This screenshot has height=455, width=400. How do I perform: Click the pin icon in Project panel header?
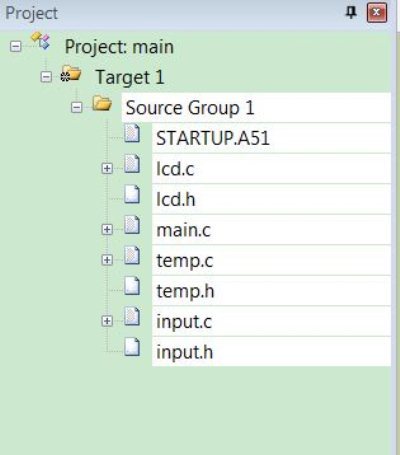(x=351, y=13)
